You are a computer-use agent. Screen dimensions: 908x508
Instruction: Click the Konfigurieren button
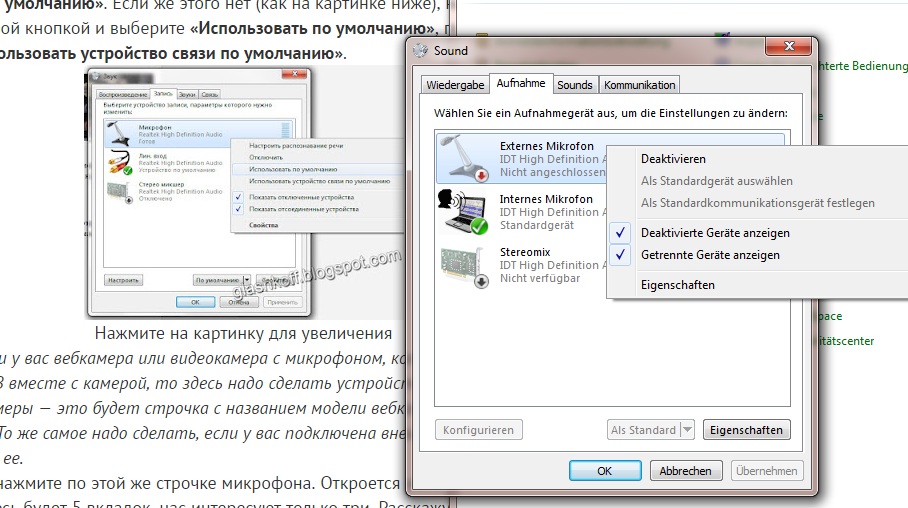tap(478, 430)
